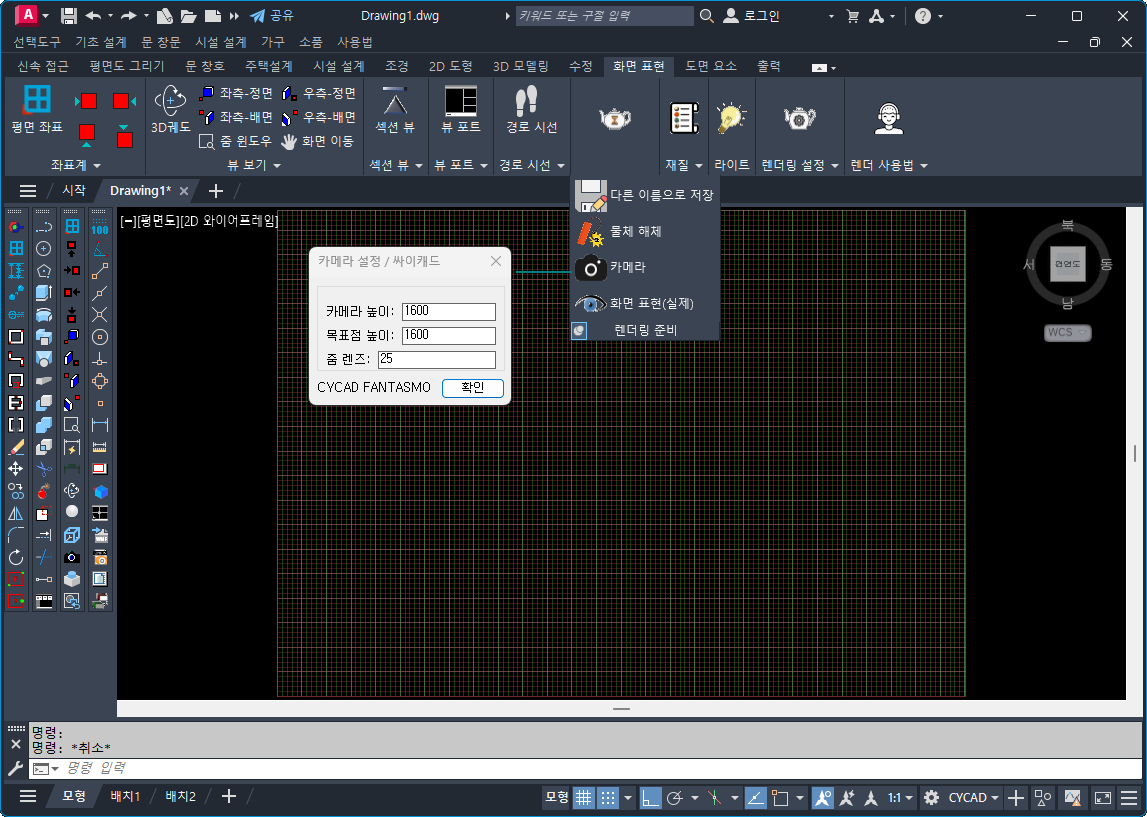Switch to the 3D 모델링 ribbon tab
Image resolution: width=1147 pixels, height=817 pixels.
[520, 66]
